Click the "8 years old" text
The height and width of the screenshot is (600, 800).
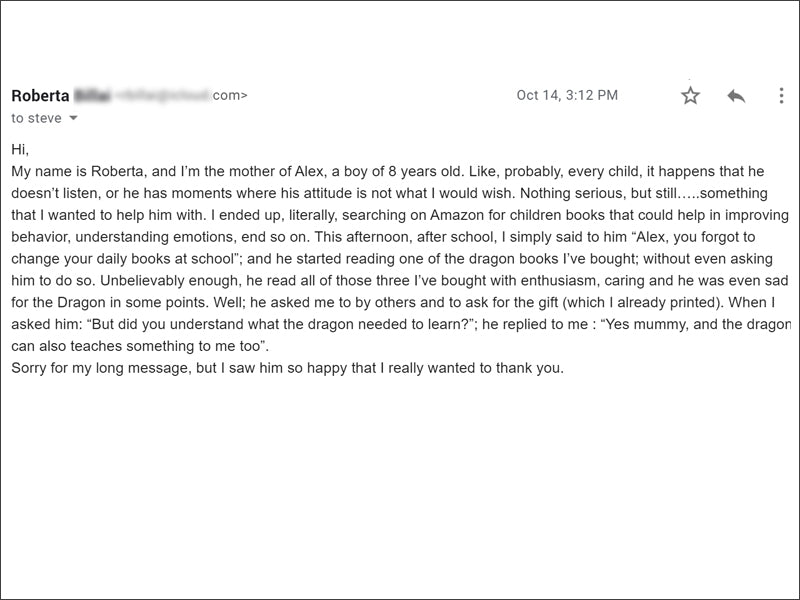pos(424,171)
